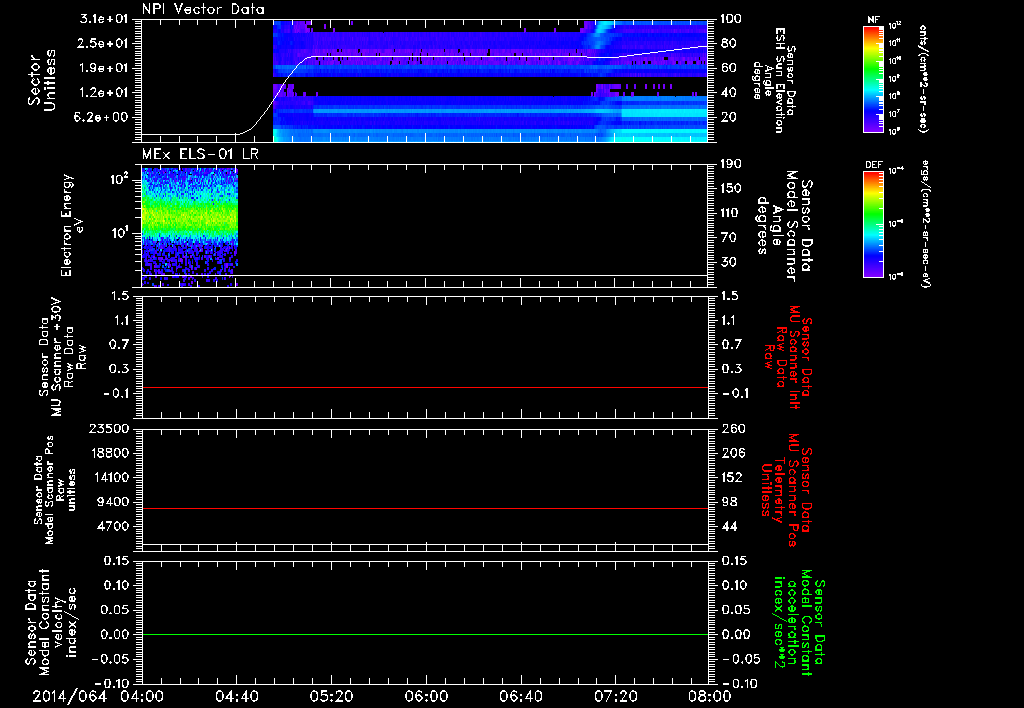Click the "152" telemetry tick label

tap(731, 477)
